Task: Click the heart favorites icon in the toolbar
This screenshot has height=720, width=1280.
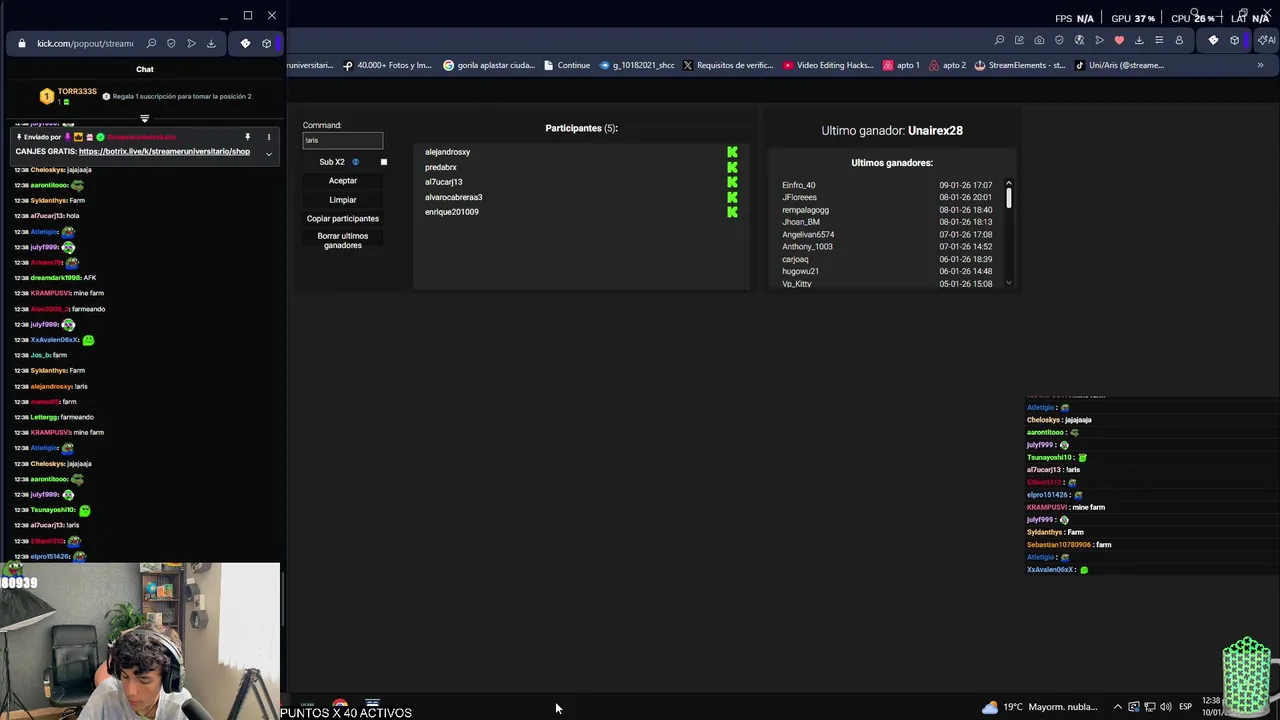Action: click(x=1119, y=40)
